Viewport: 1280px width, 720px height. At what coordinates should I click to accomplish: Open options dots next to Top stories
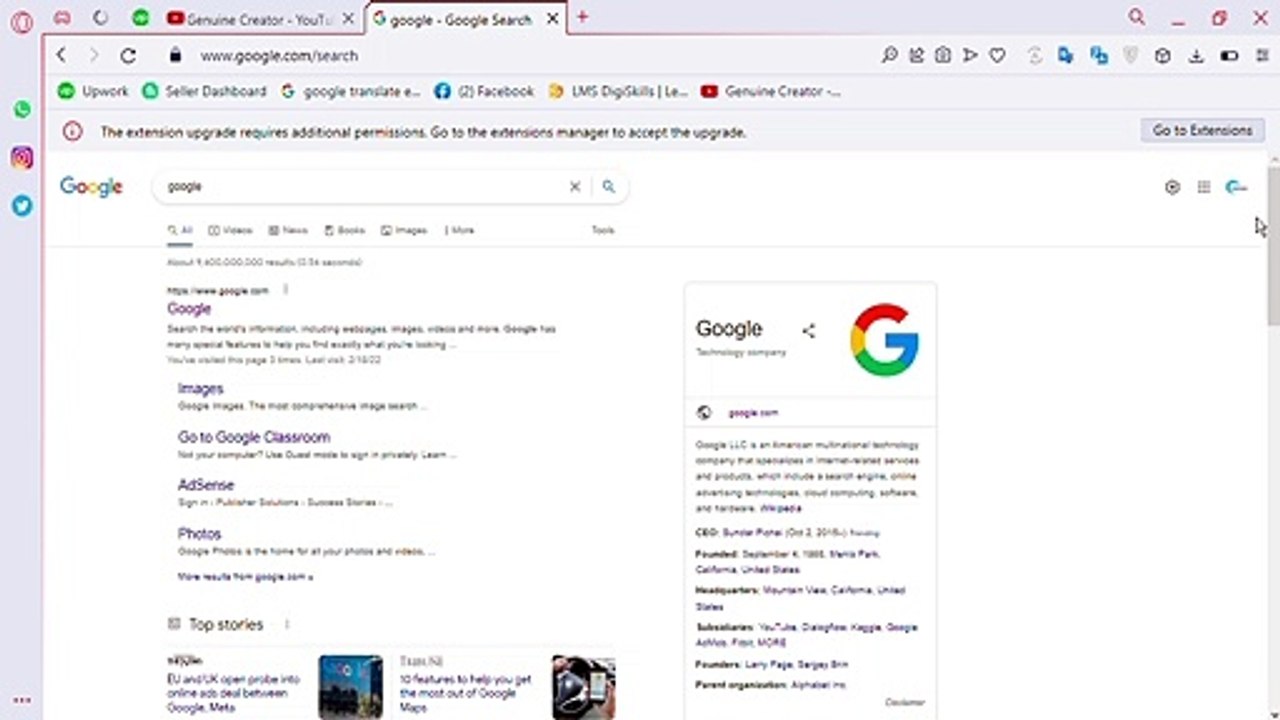(287, 624)
